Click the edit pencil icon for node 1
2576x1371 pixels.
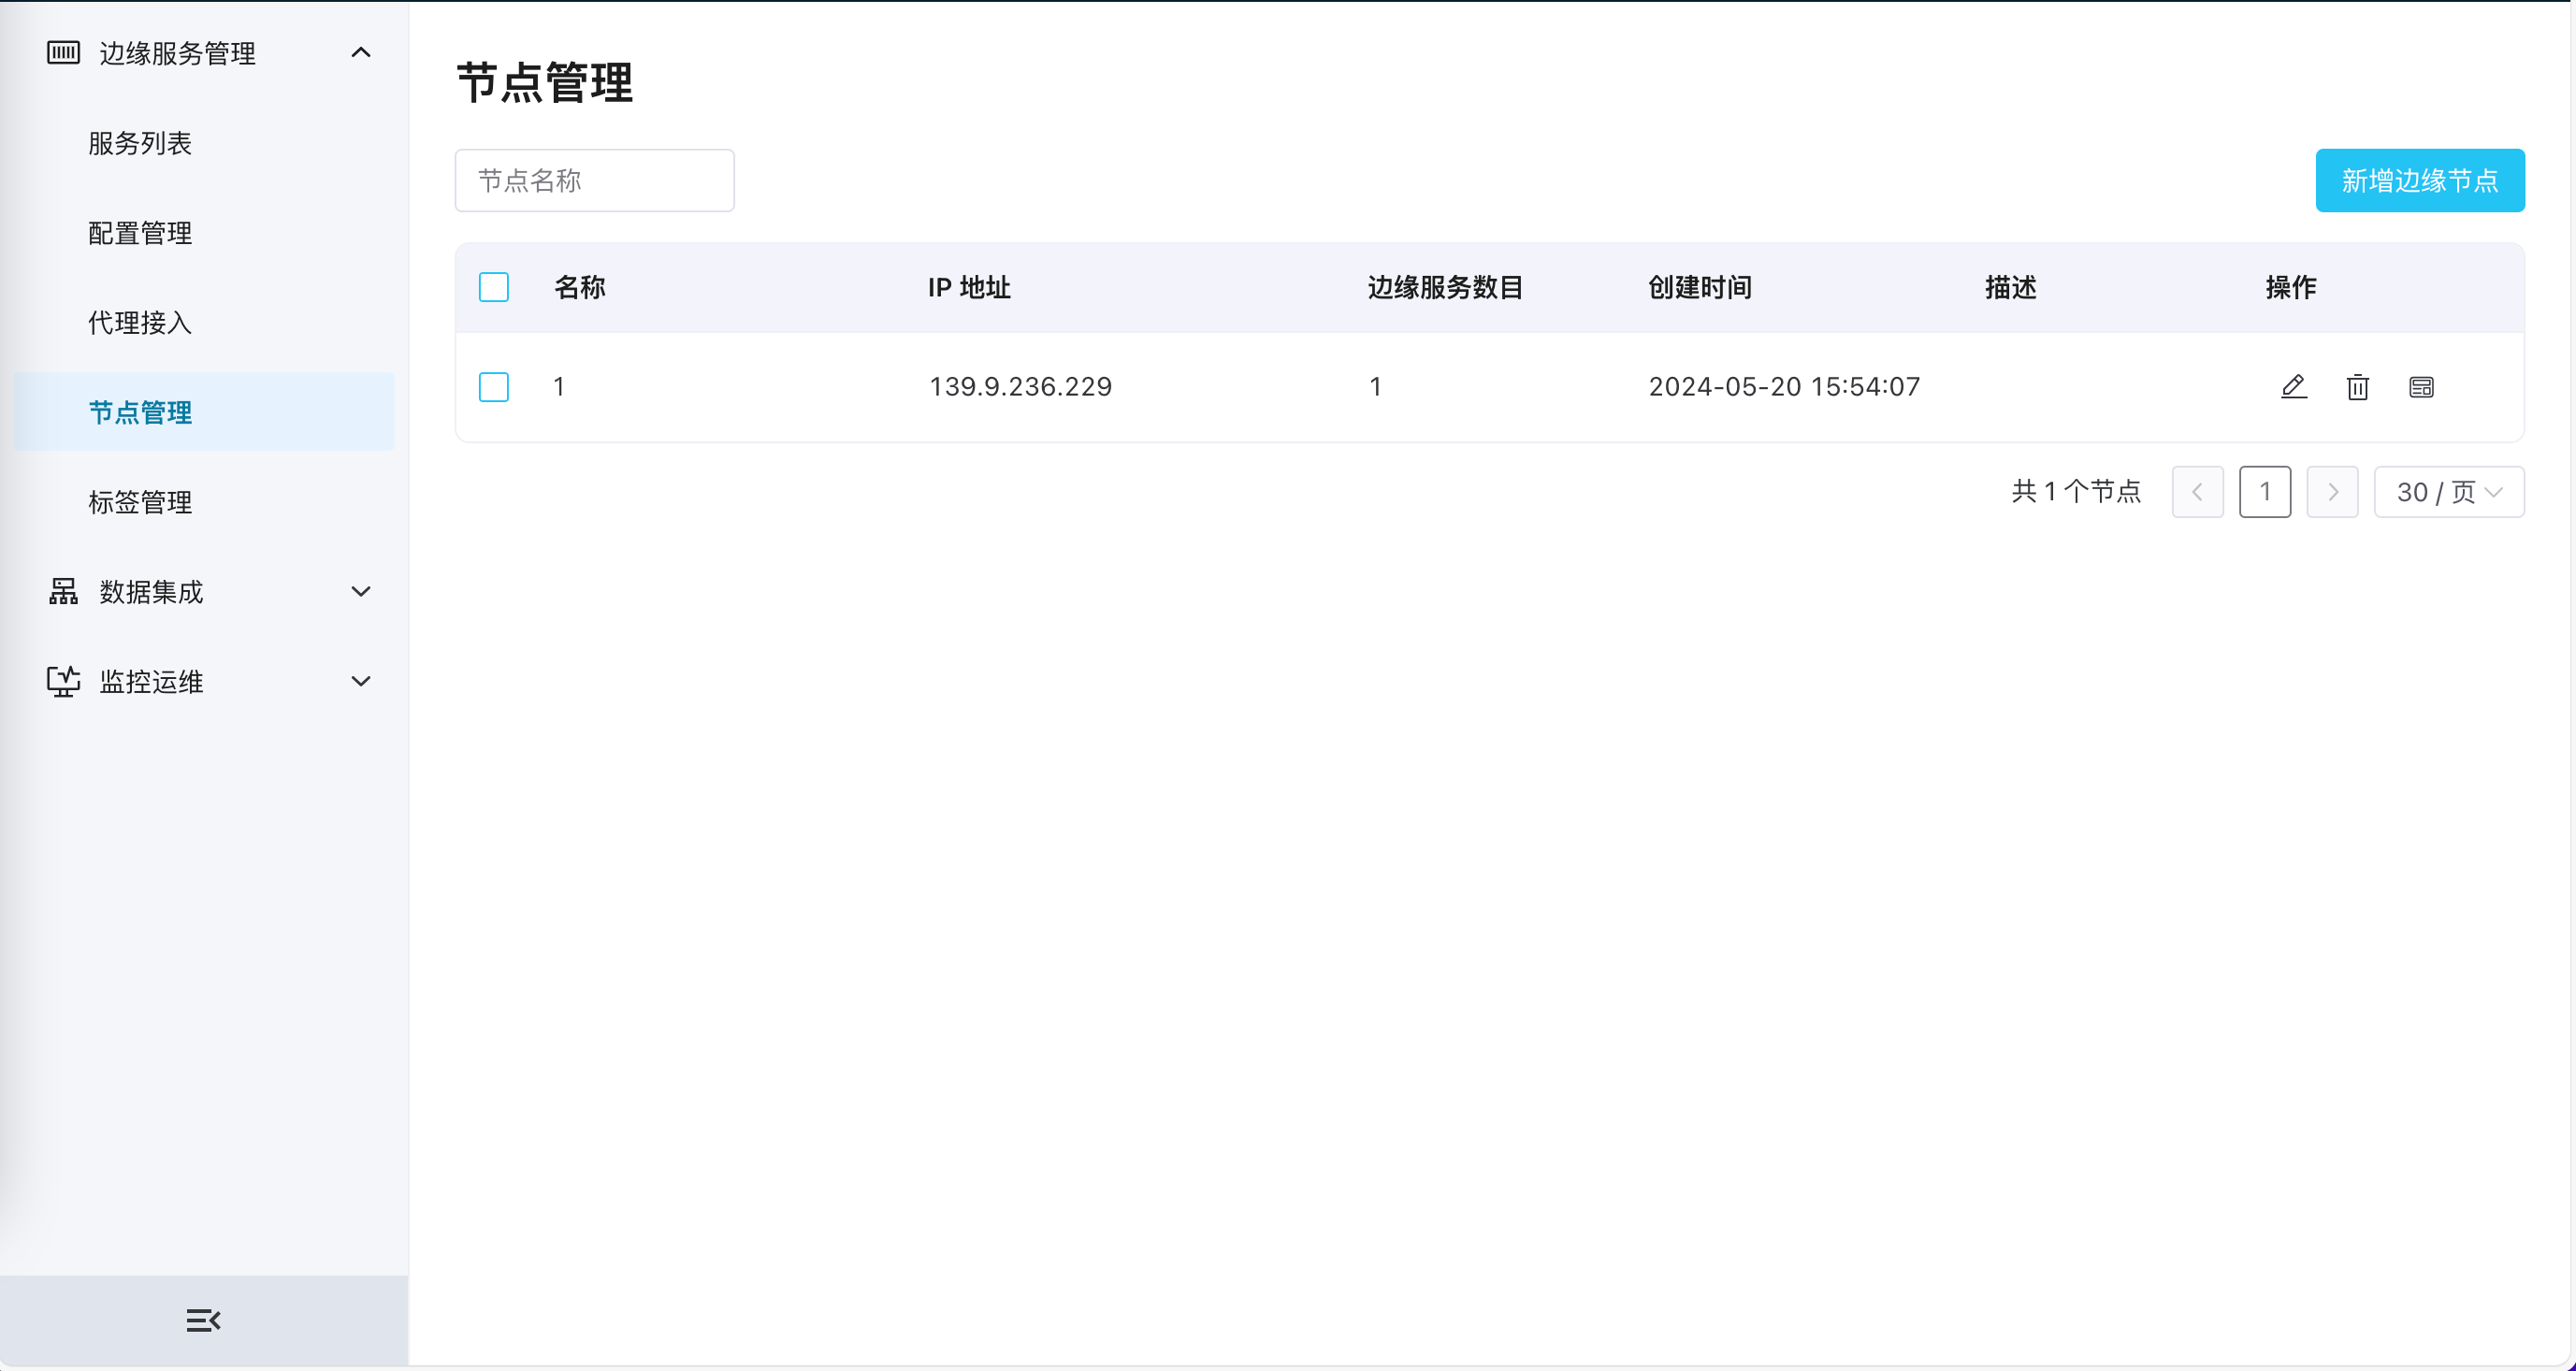pyautogui.click(x=2293, y=387)
